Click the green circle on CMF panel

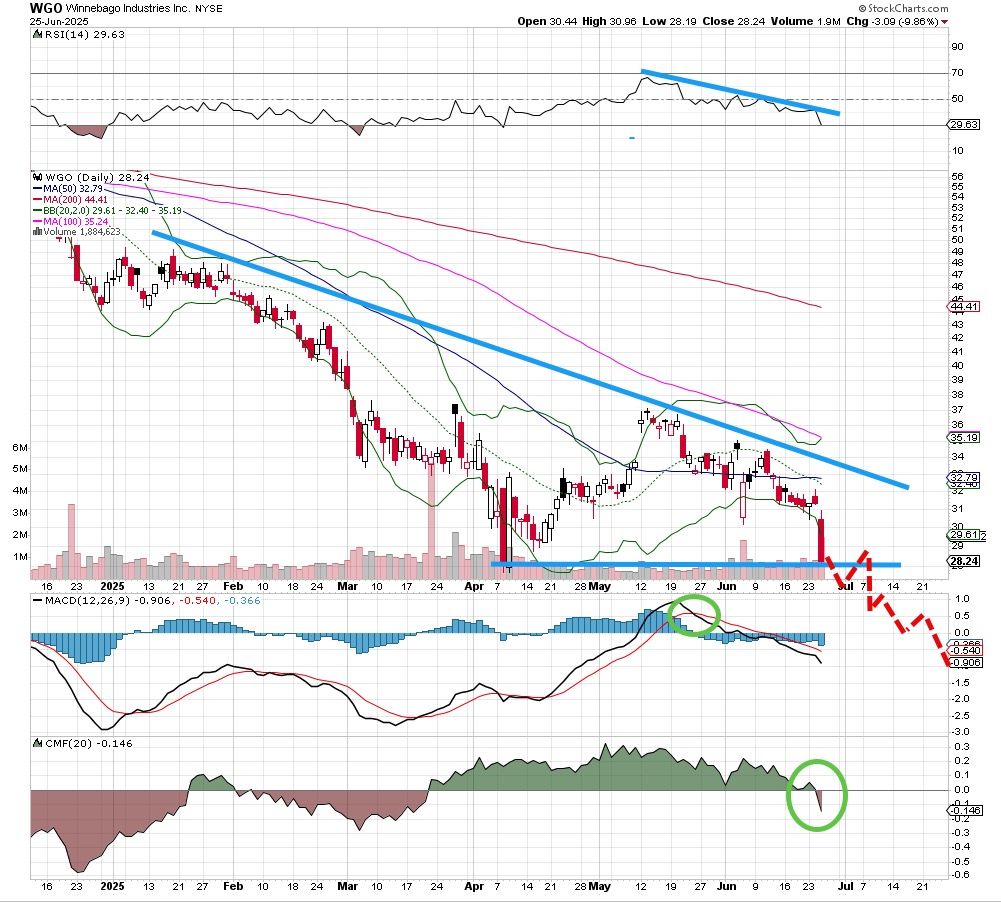817,794
